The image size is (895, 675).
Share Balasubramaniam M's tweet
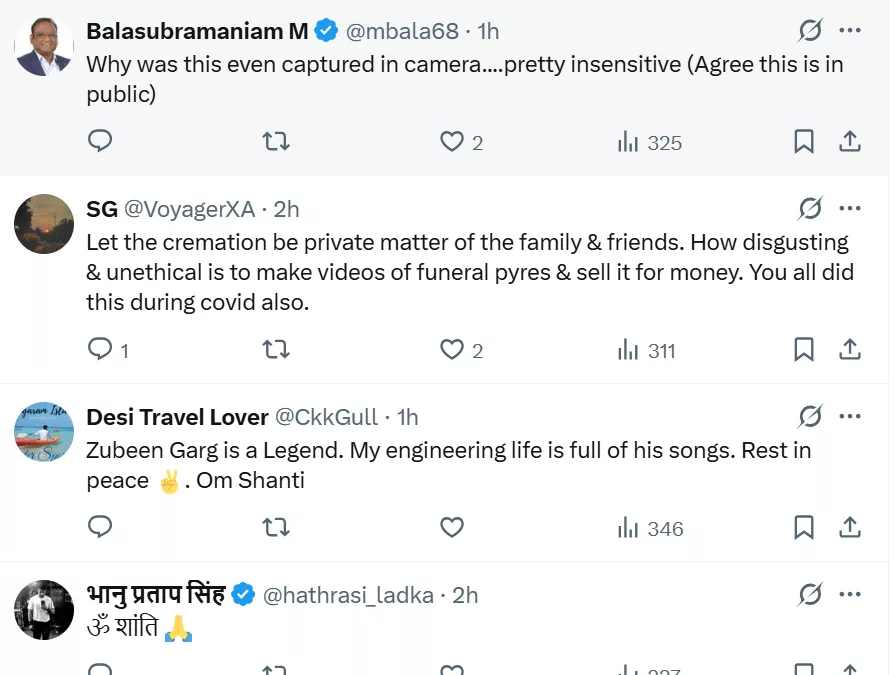(849, 142)
